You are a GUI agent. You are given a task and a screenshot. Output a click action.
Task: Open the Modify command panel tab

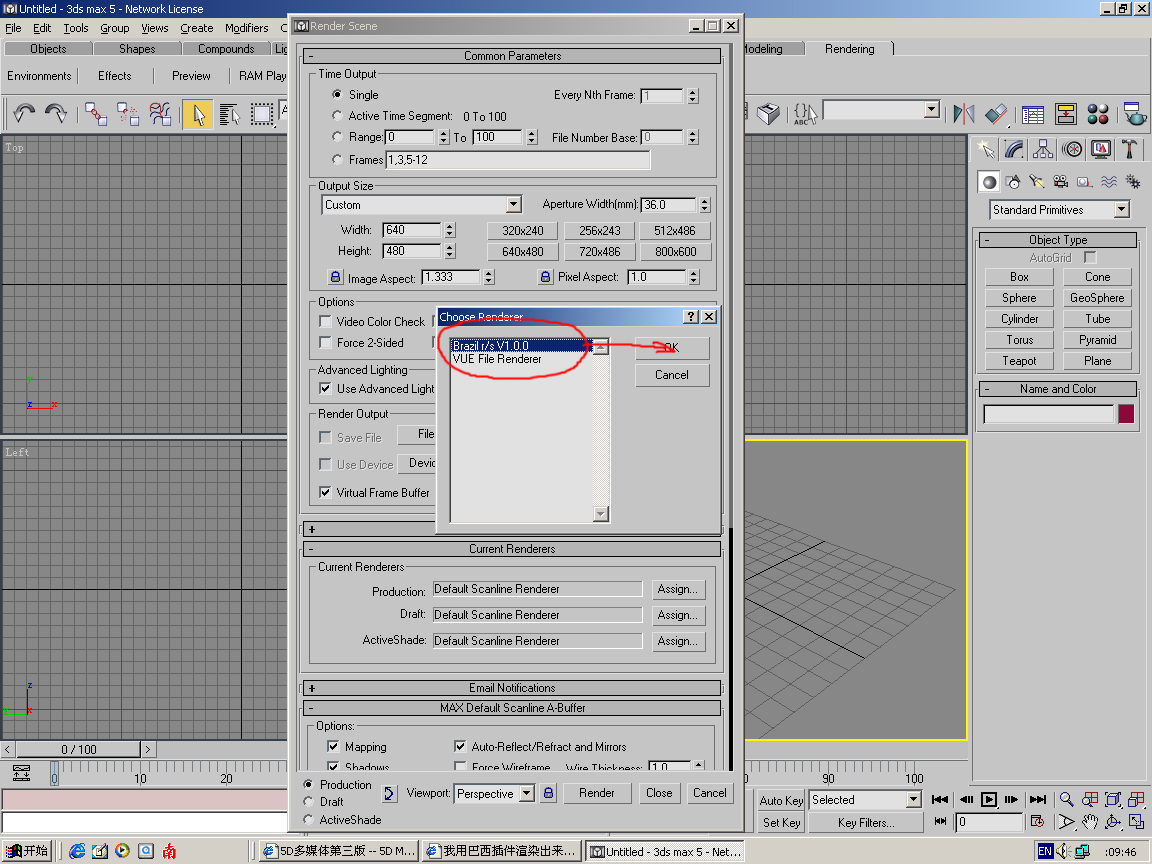1015,150
